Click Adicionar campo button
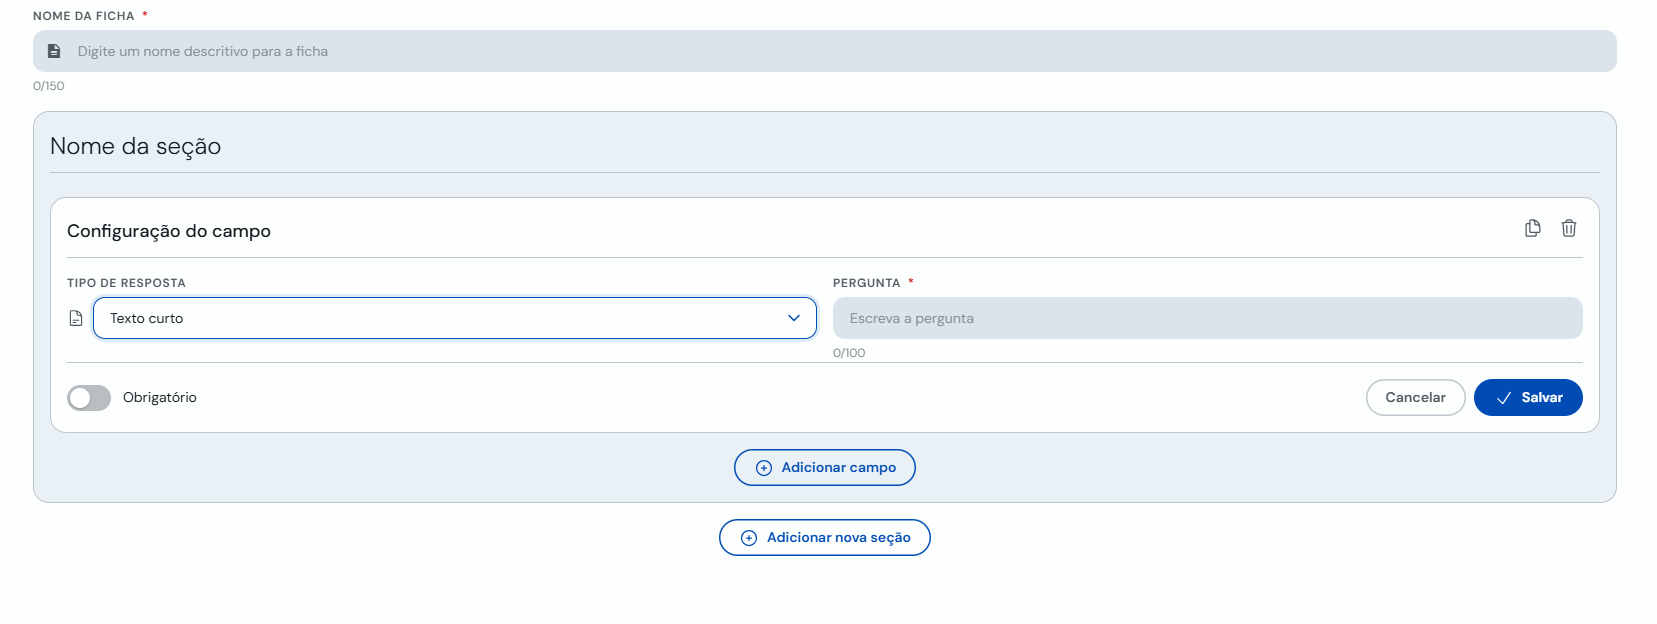 click(x=825, y=467)
